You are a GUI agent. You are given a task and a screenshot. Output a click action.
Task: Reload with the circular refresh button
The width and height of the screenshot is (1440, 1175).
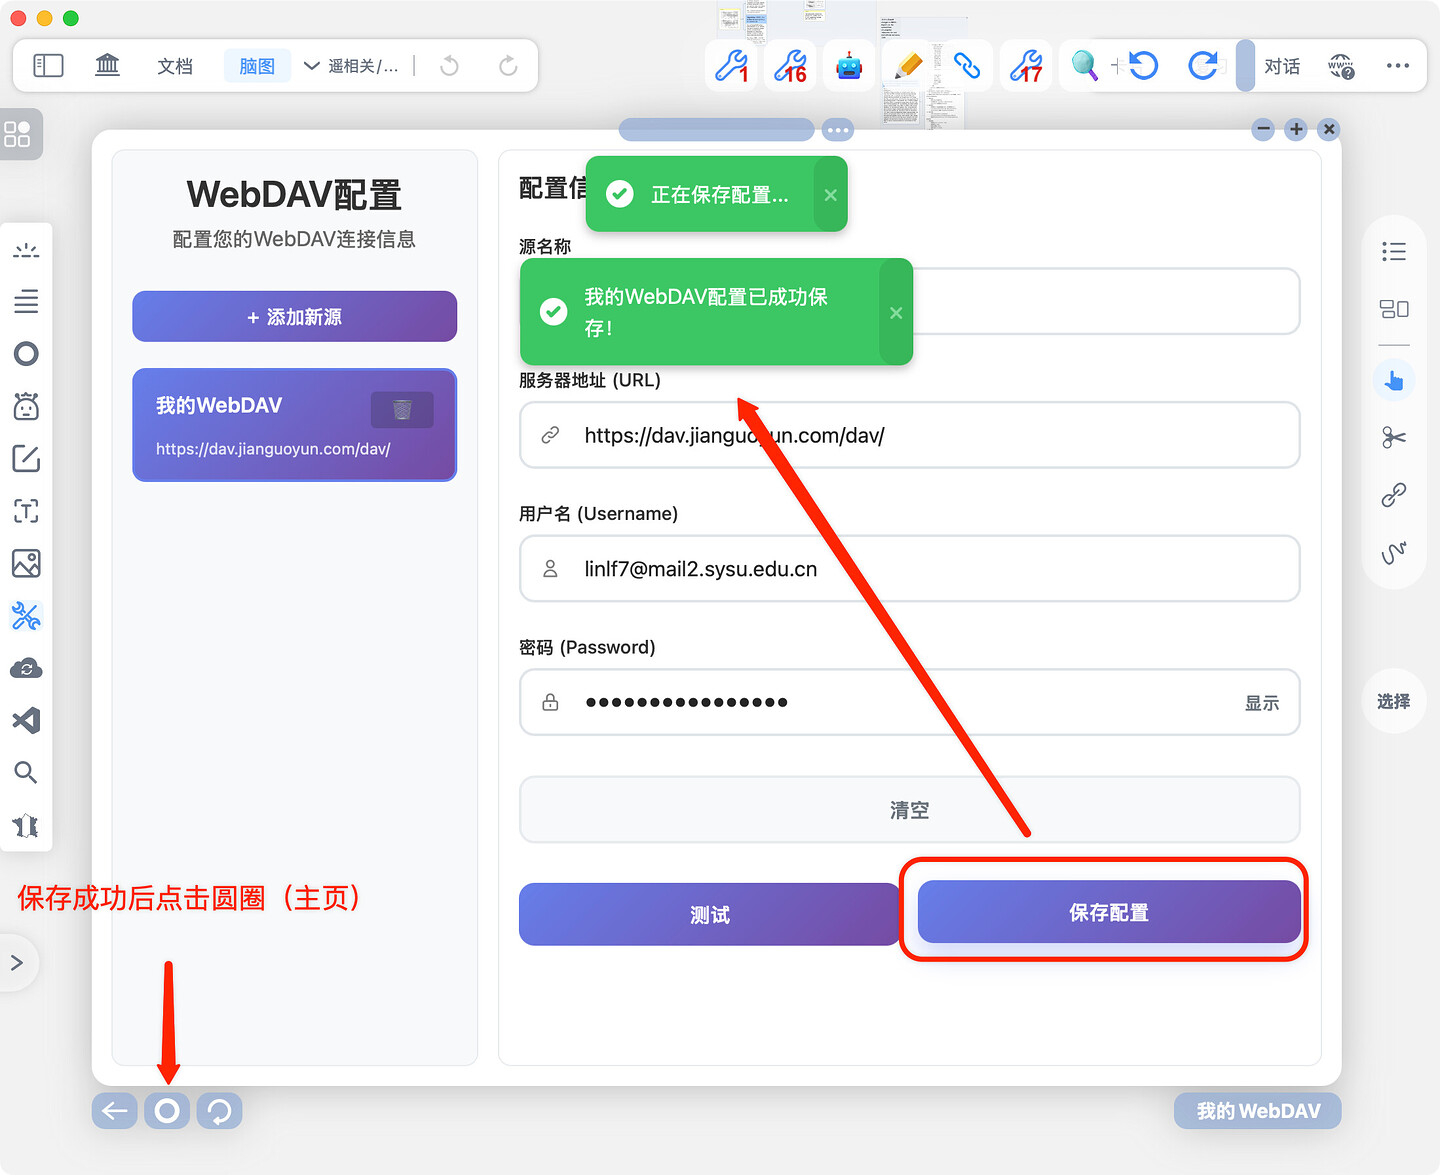click(219, 1110)
